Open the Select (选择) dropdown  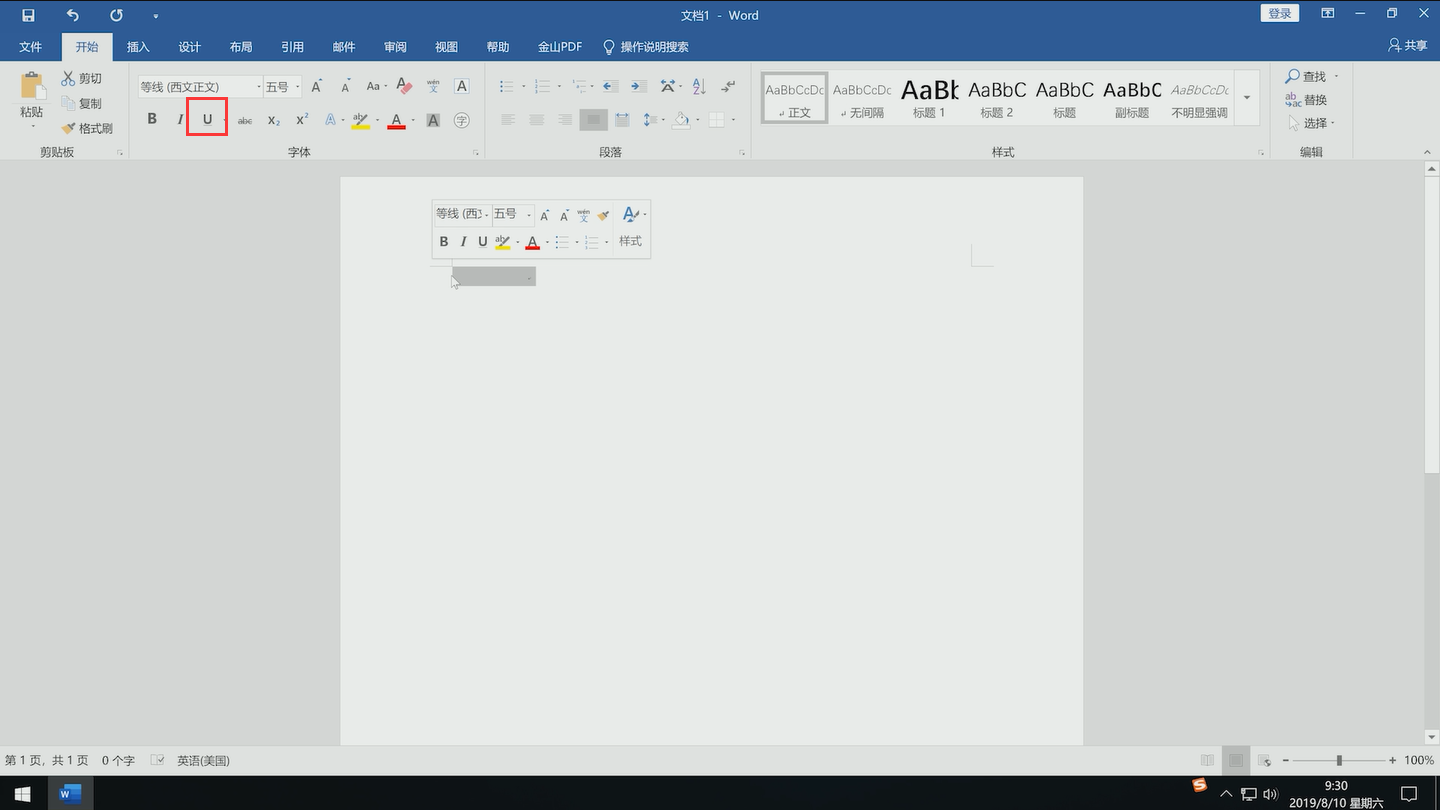1311,123
